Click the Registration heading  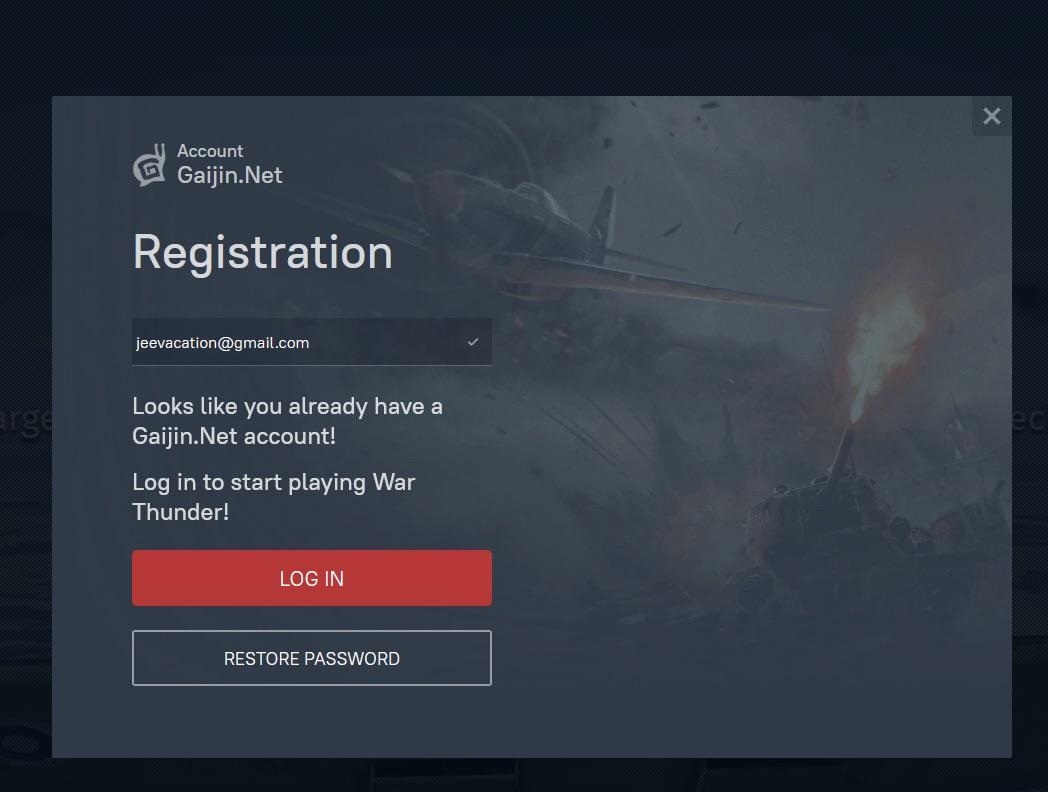click(263, 253)
